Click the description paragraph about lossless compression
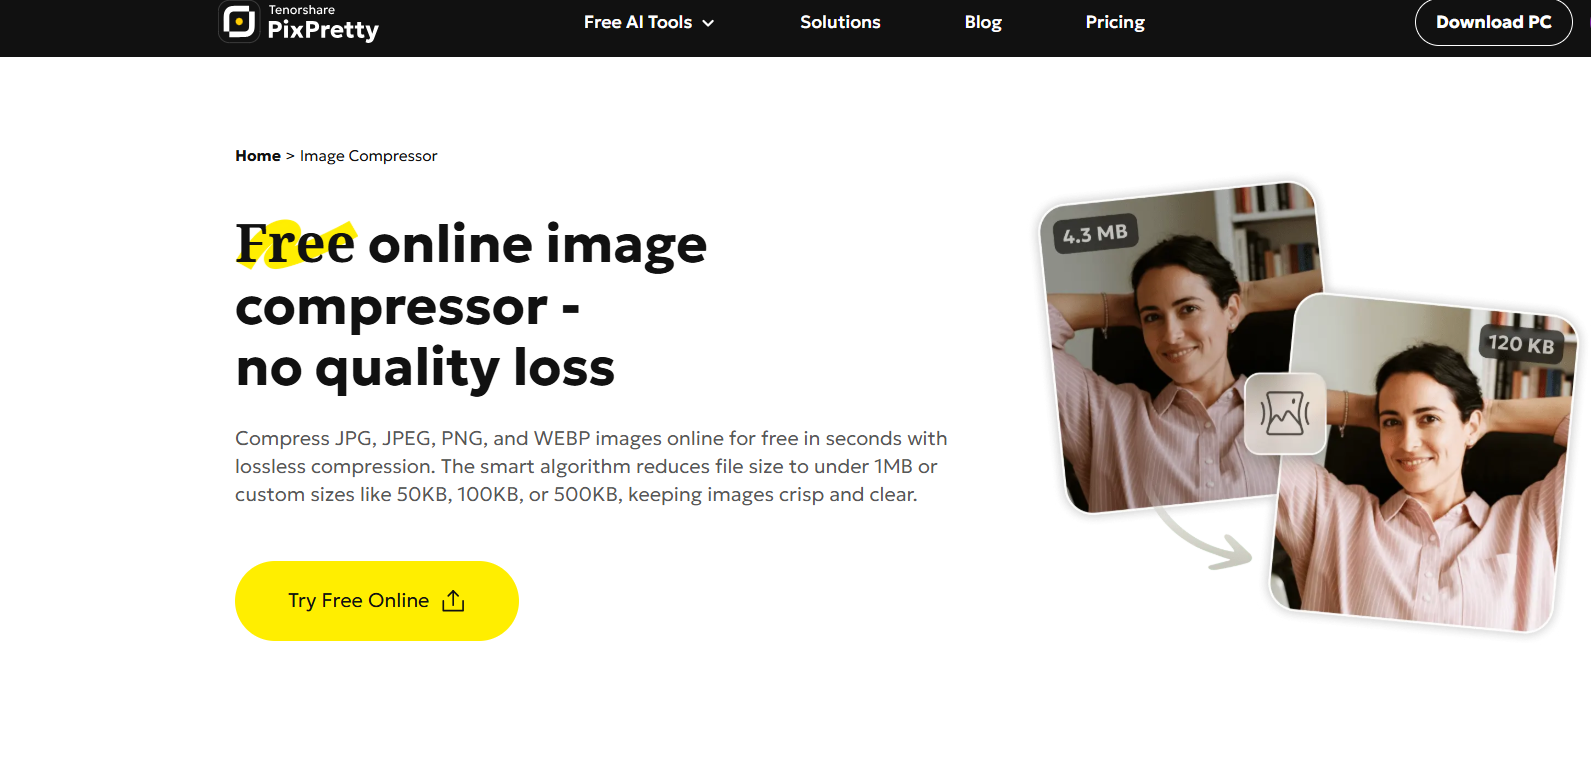 click(591, 466)
